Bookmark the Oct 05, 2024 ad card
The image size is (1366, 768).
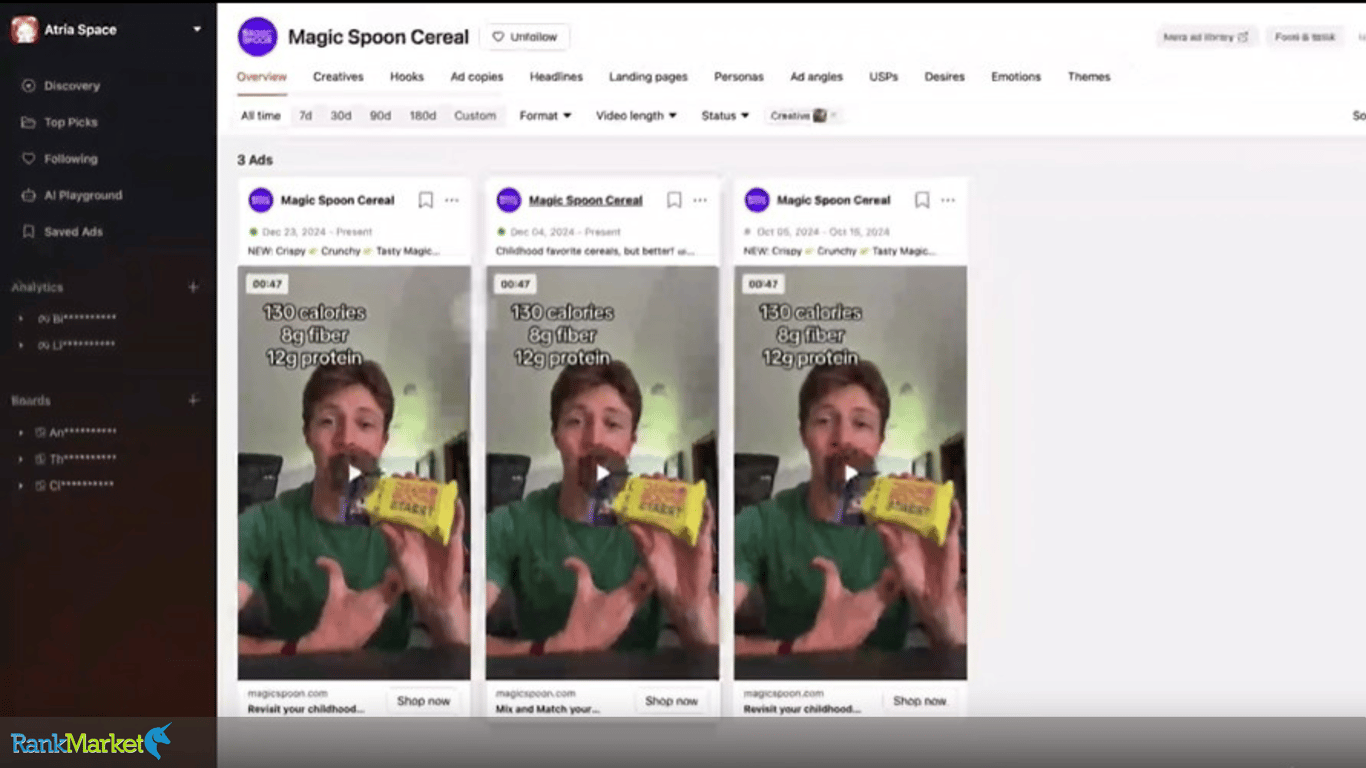coord(922,200)
